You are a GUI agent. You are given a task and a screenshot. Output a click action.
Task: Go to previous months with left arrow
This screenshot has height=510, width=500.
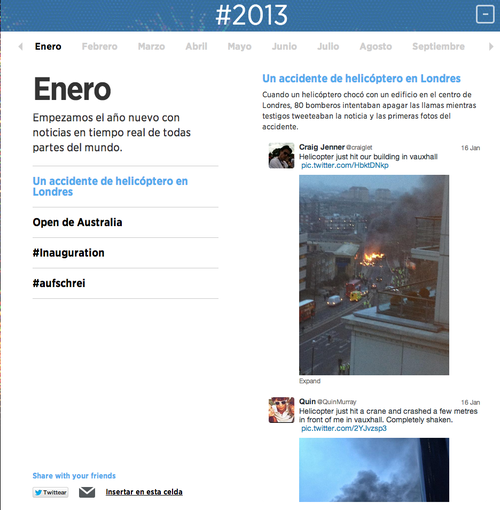tap(21, 46)
